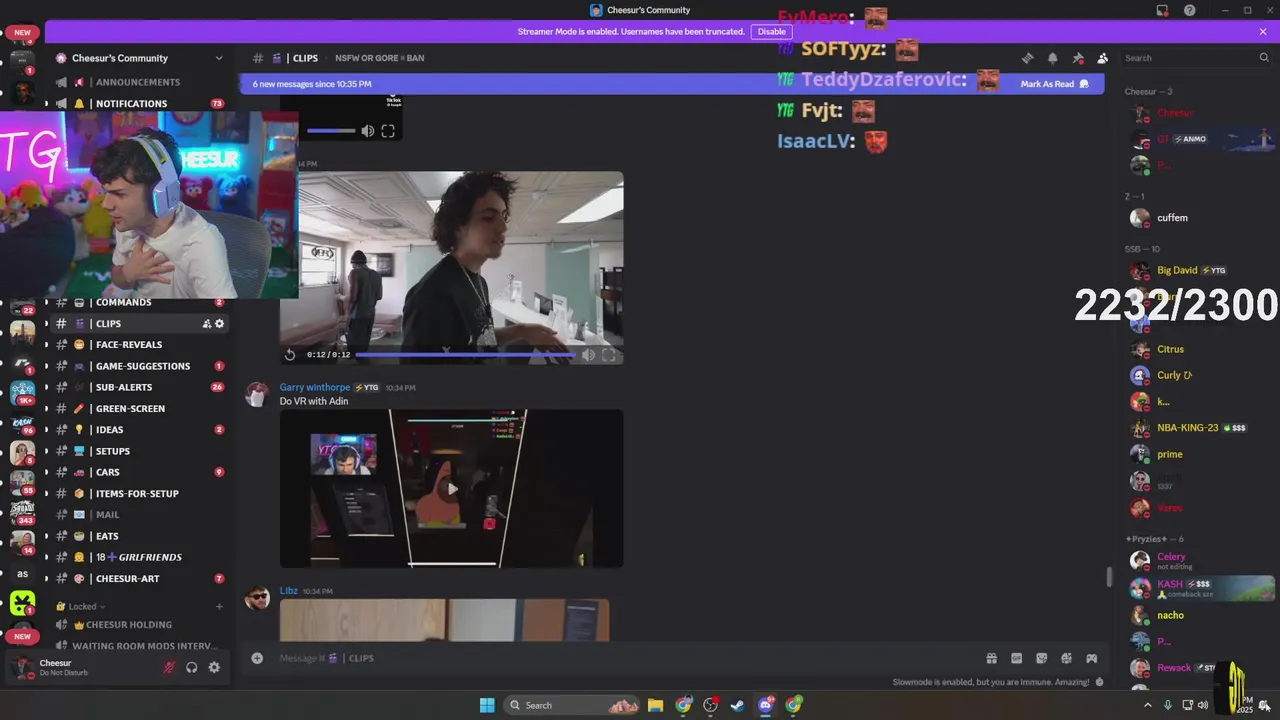Replay the 0:12 video

point(290,354)
